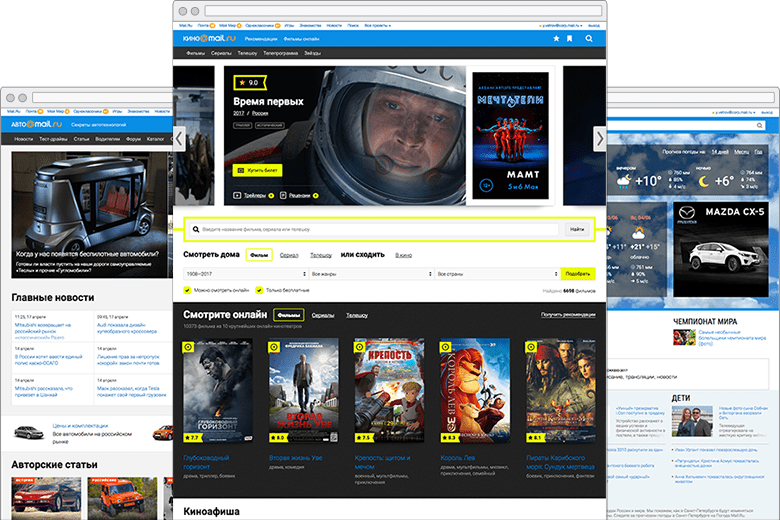
Task: Open the bookmark icon in Kino header
Action: 570,39
